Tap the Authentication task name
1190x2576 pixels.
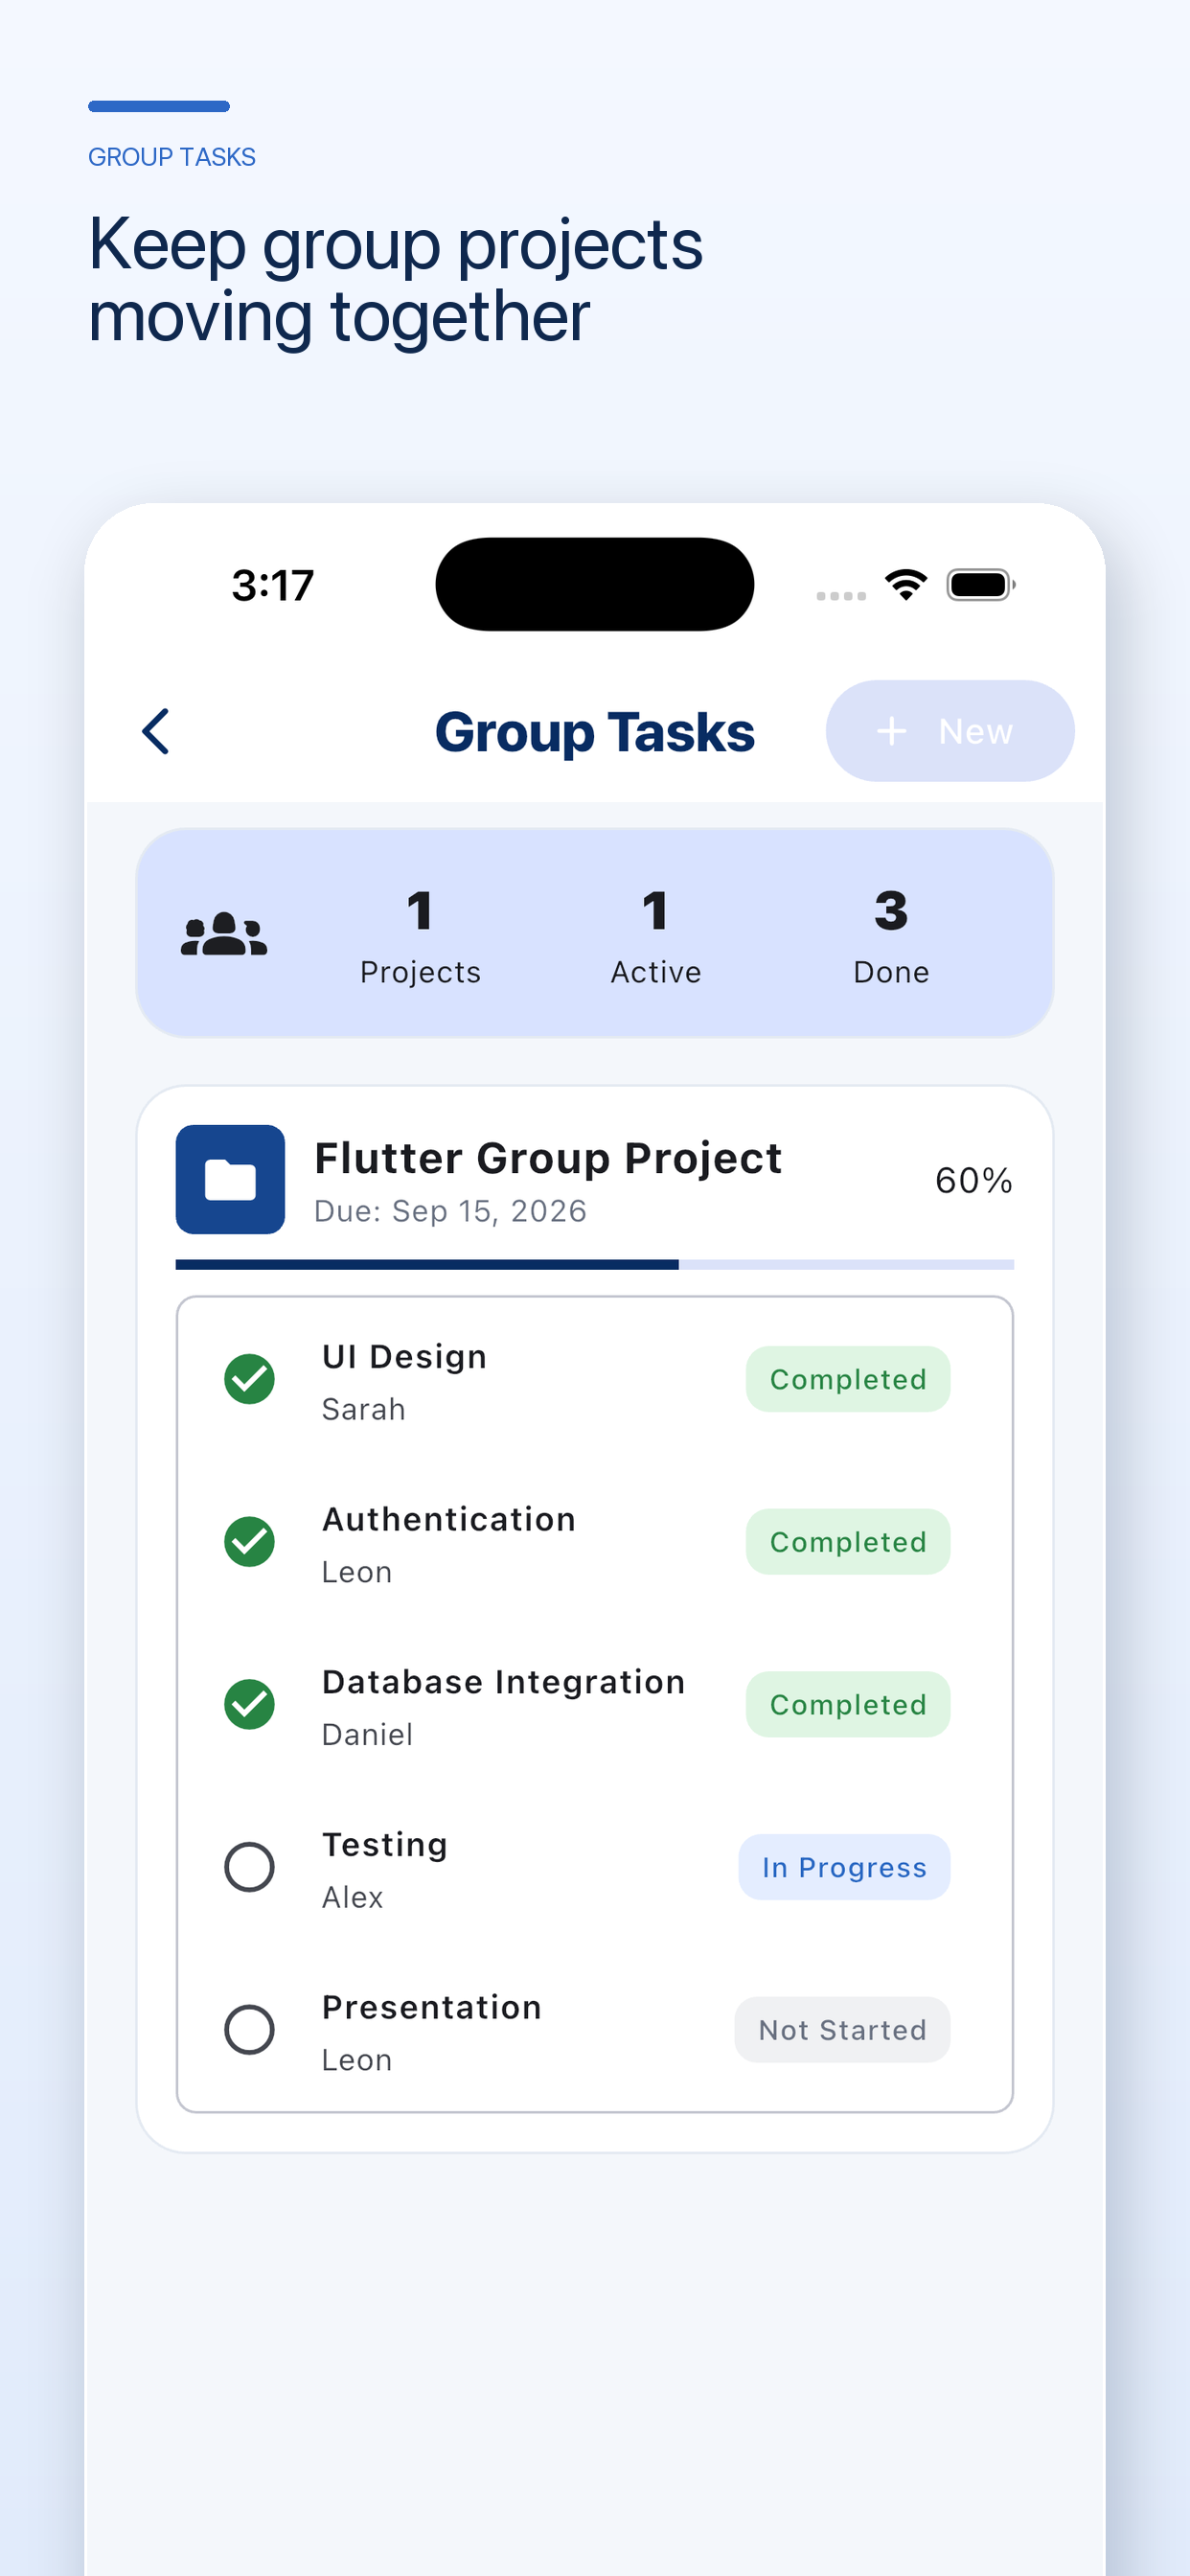(x=448, y=1519)
